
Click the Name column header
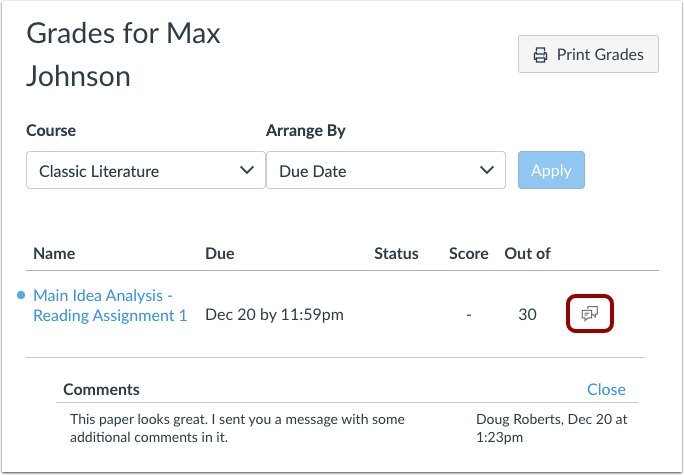[x=54, y=253]
